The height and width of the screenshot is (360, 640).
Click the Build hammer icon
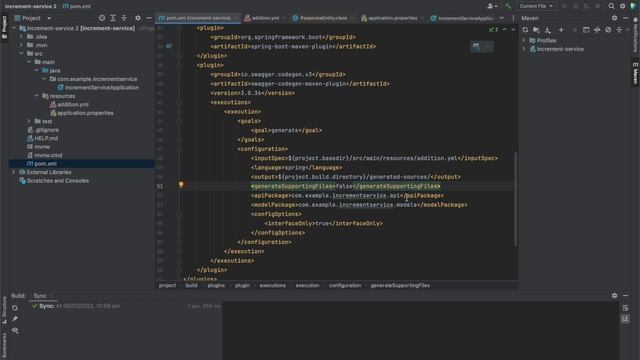(x=508, y=6)
